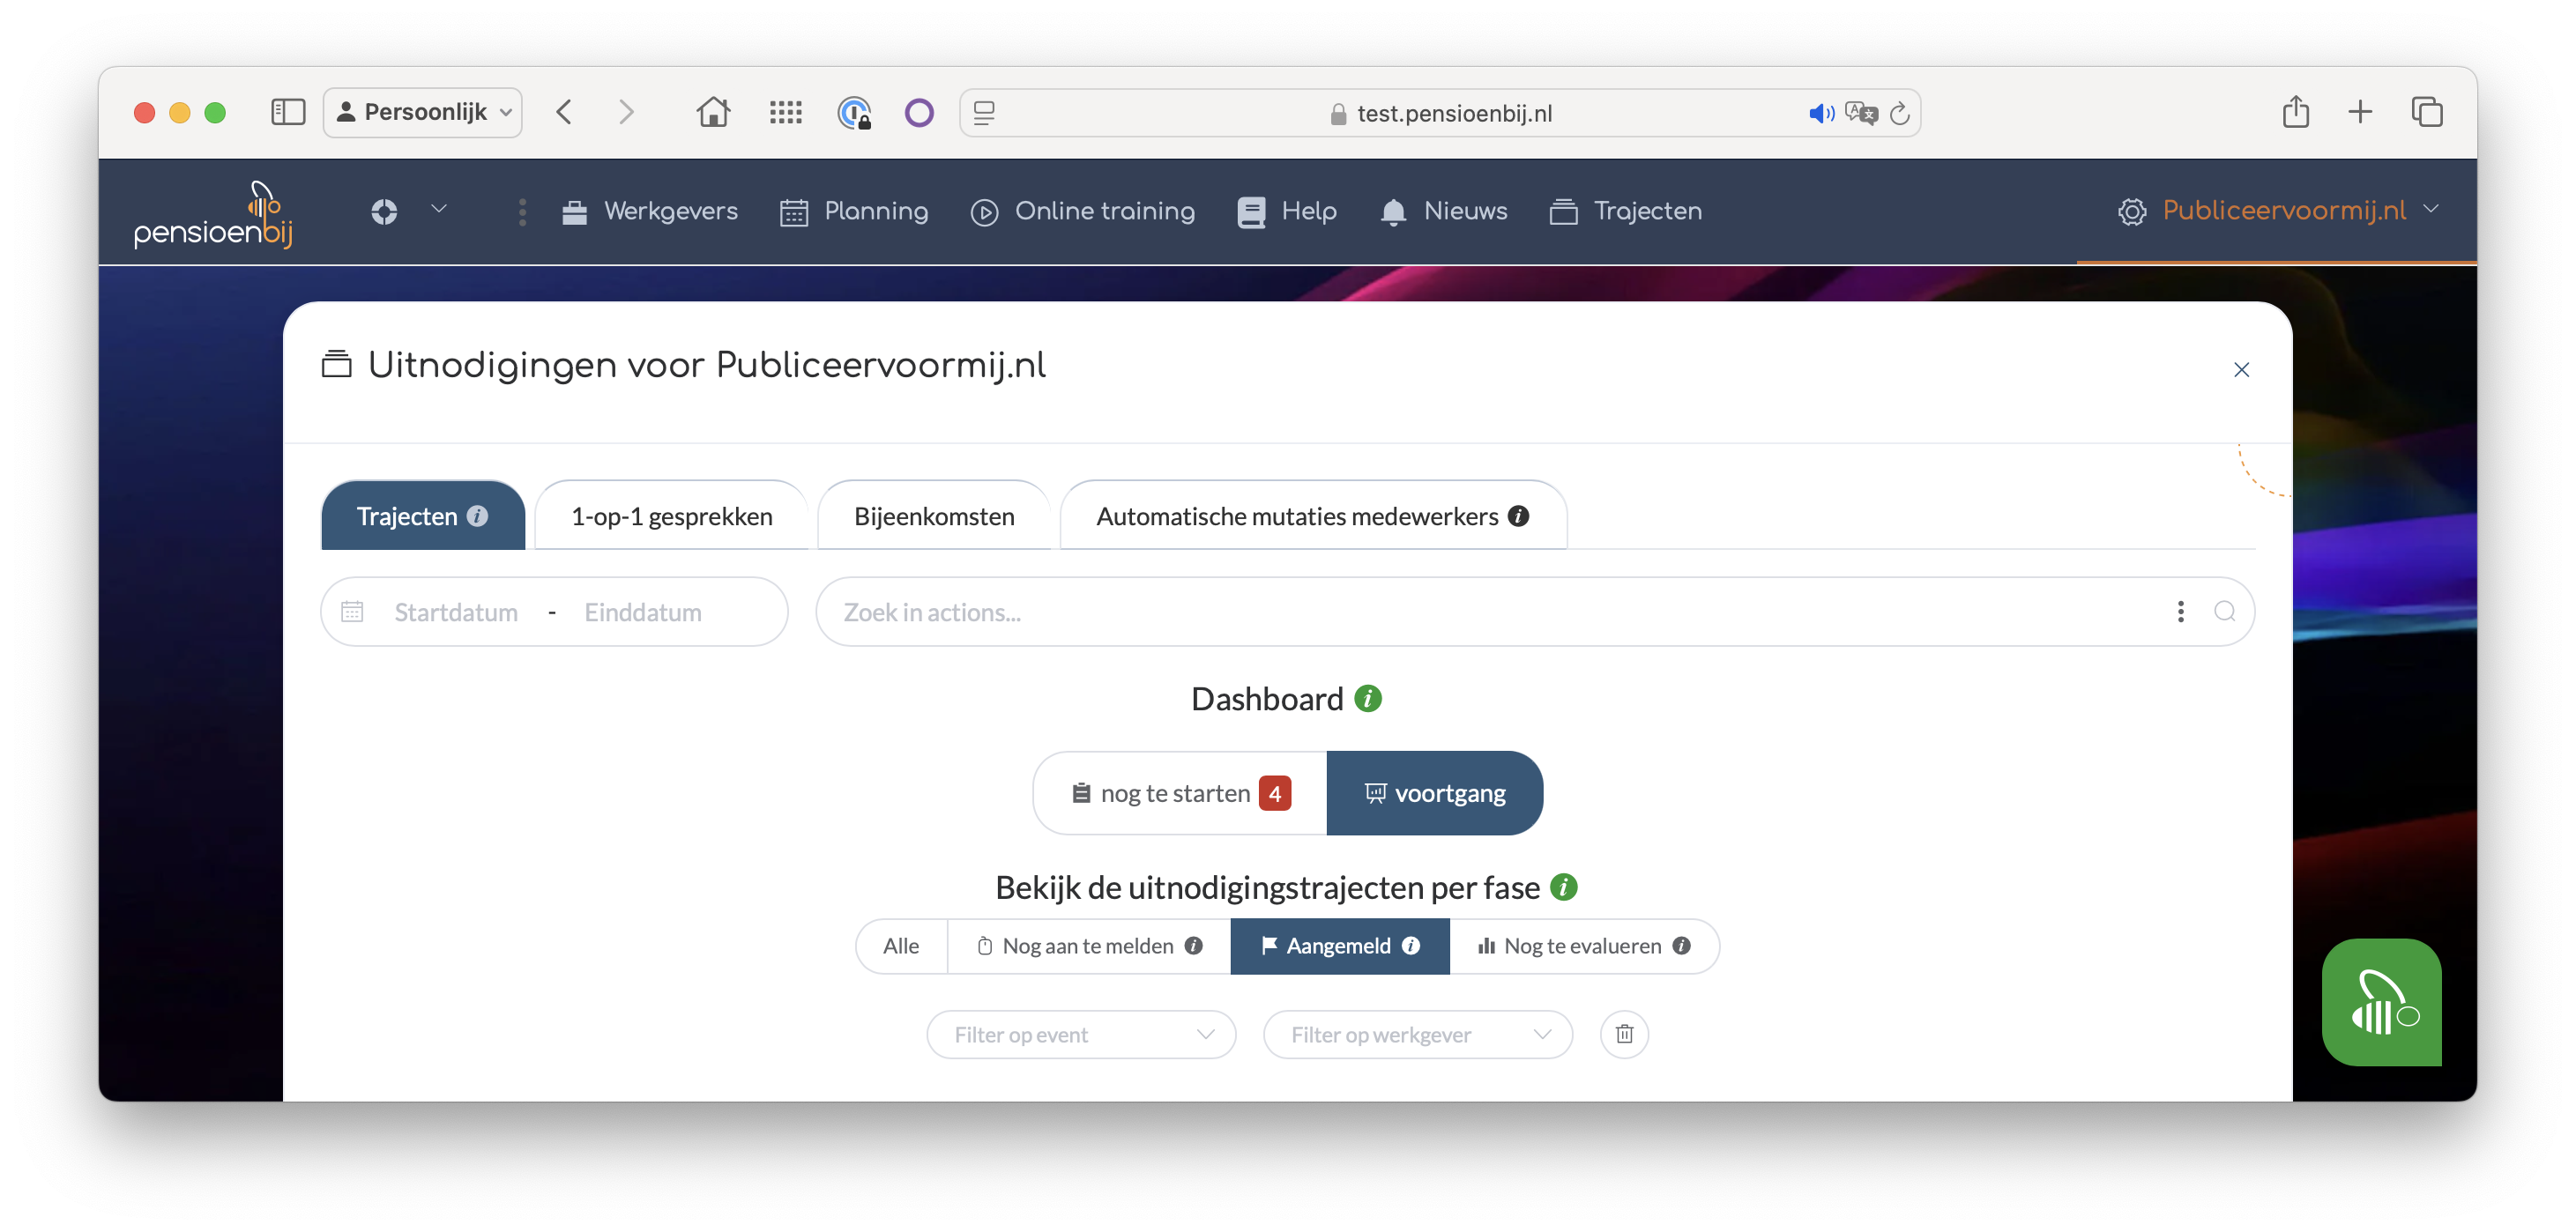
Task: Click the lifebuoy support icon in navbar
Action: point(384,211)
